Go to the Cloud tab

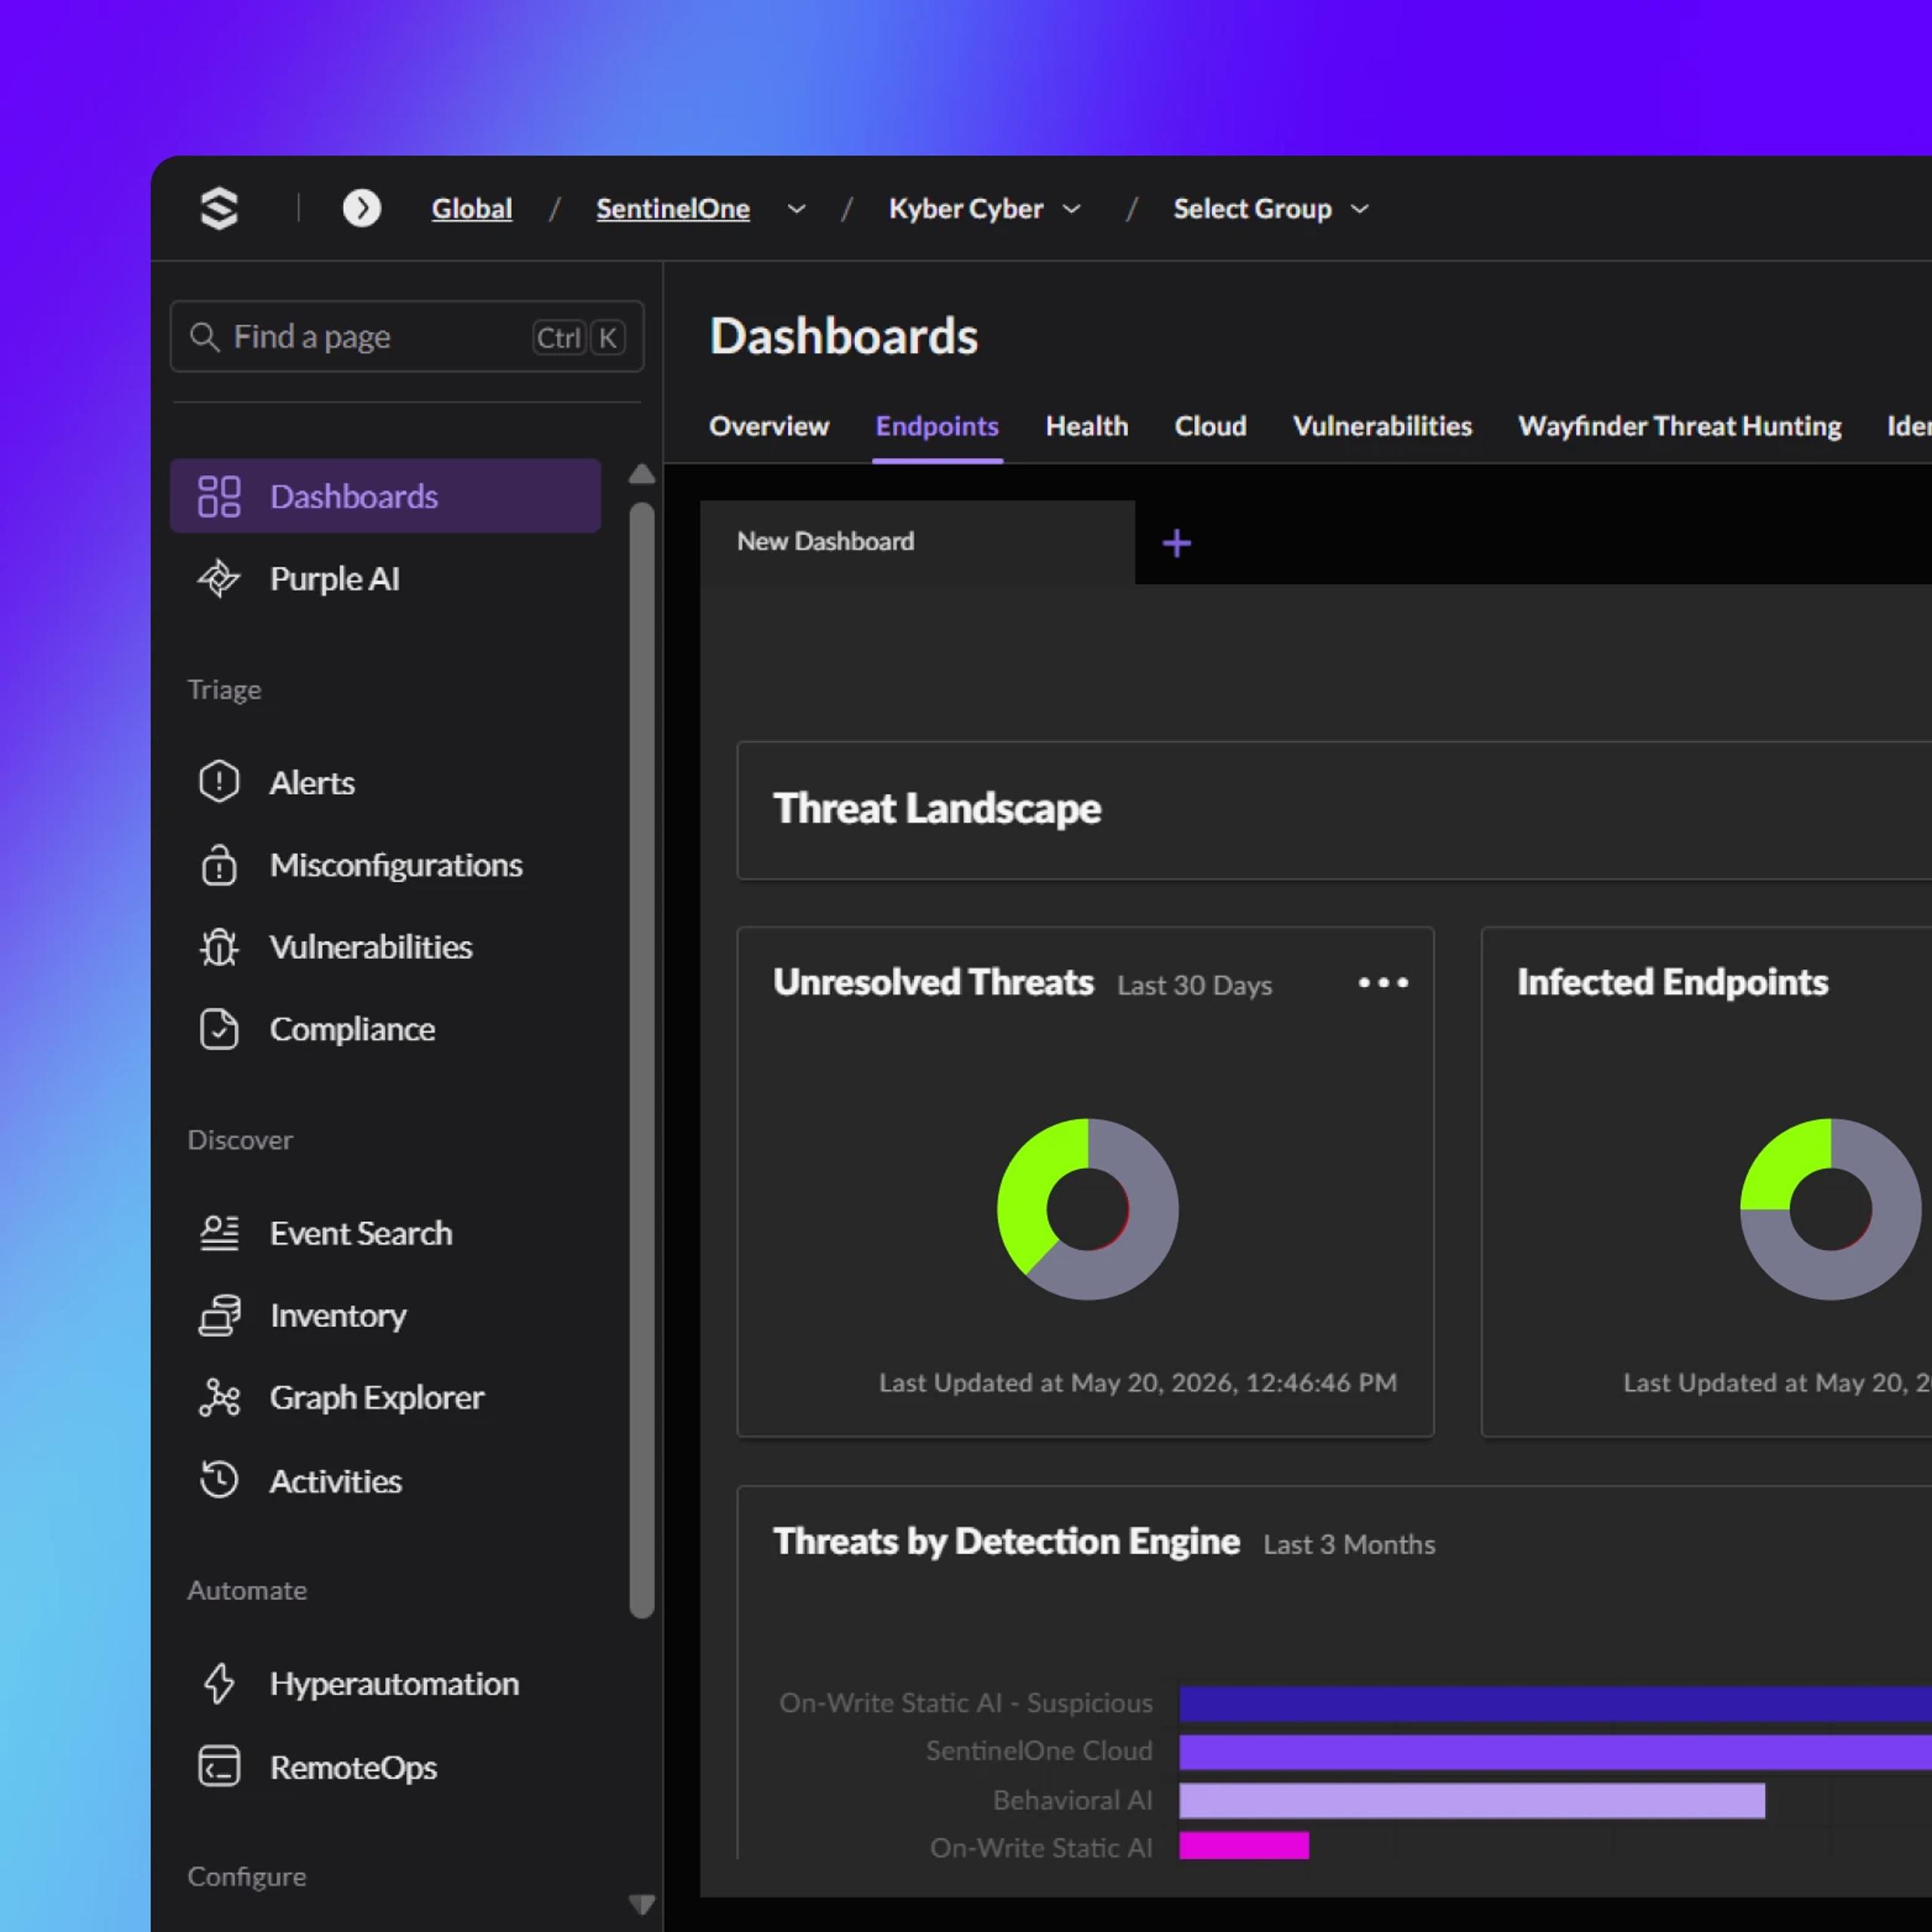tap(1210, 426)
